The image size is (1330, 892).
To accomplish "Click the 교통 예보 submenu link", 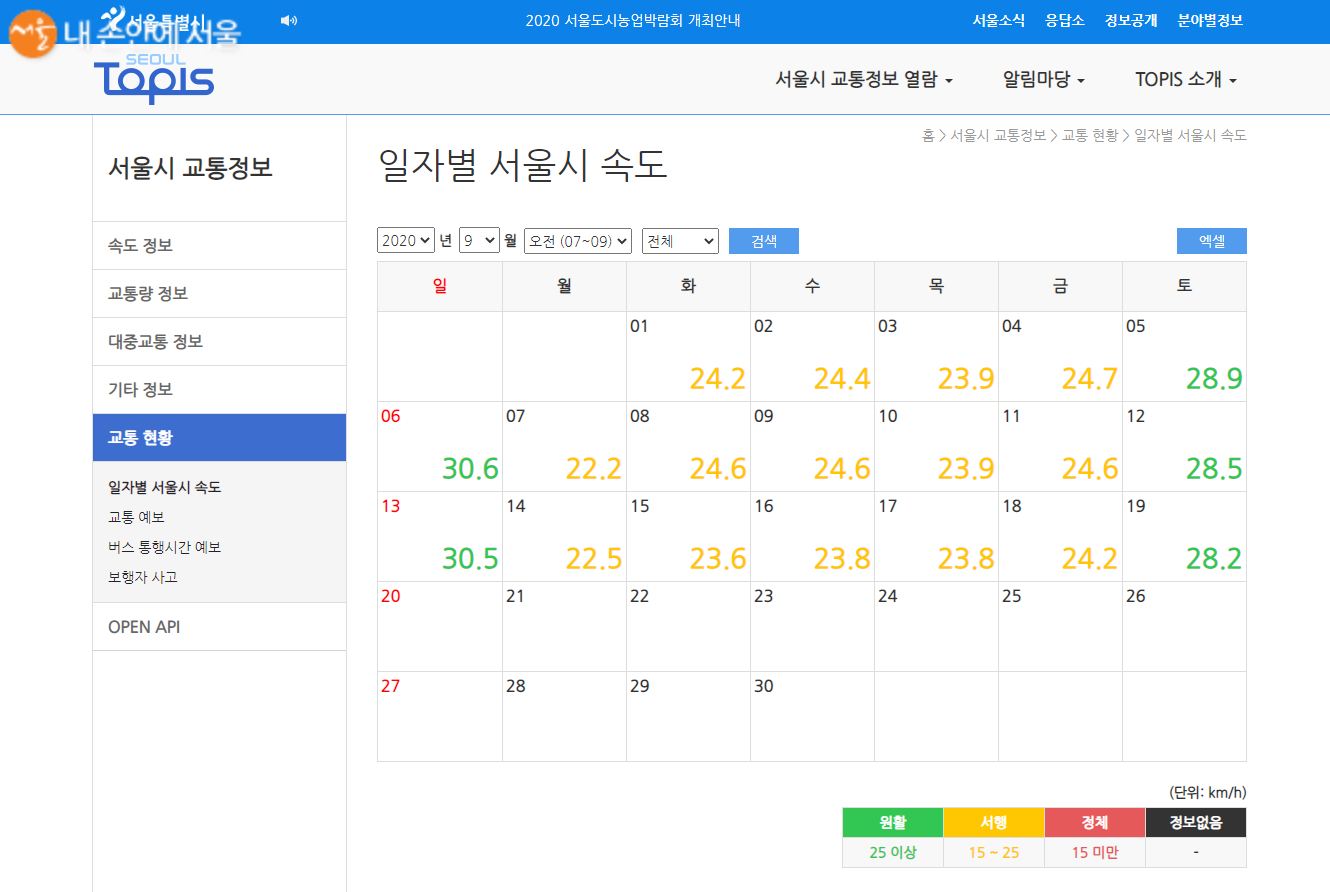I will click(136, 517).
